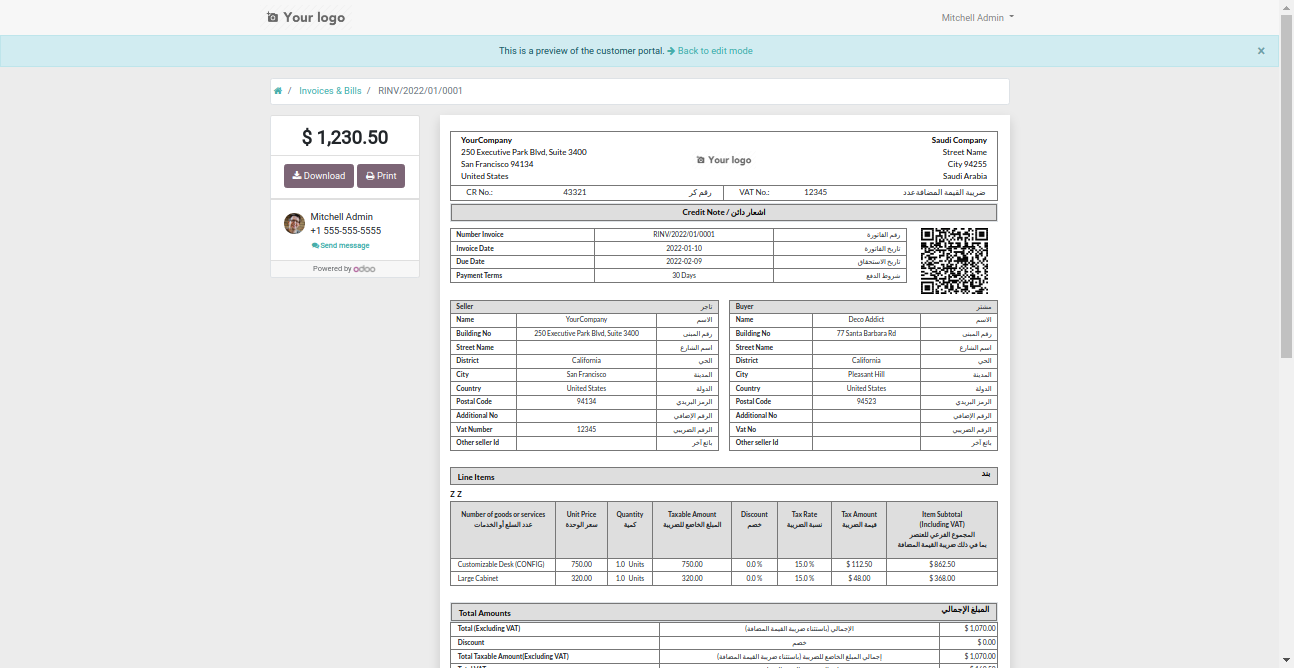1294x668 pixels.
Task: Click the Back to edit mode link
Action: click(714, 51)
